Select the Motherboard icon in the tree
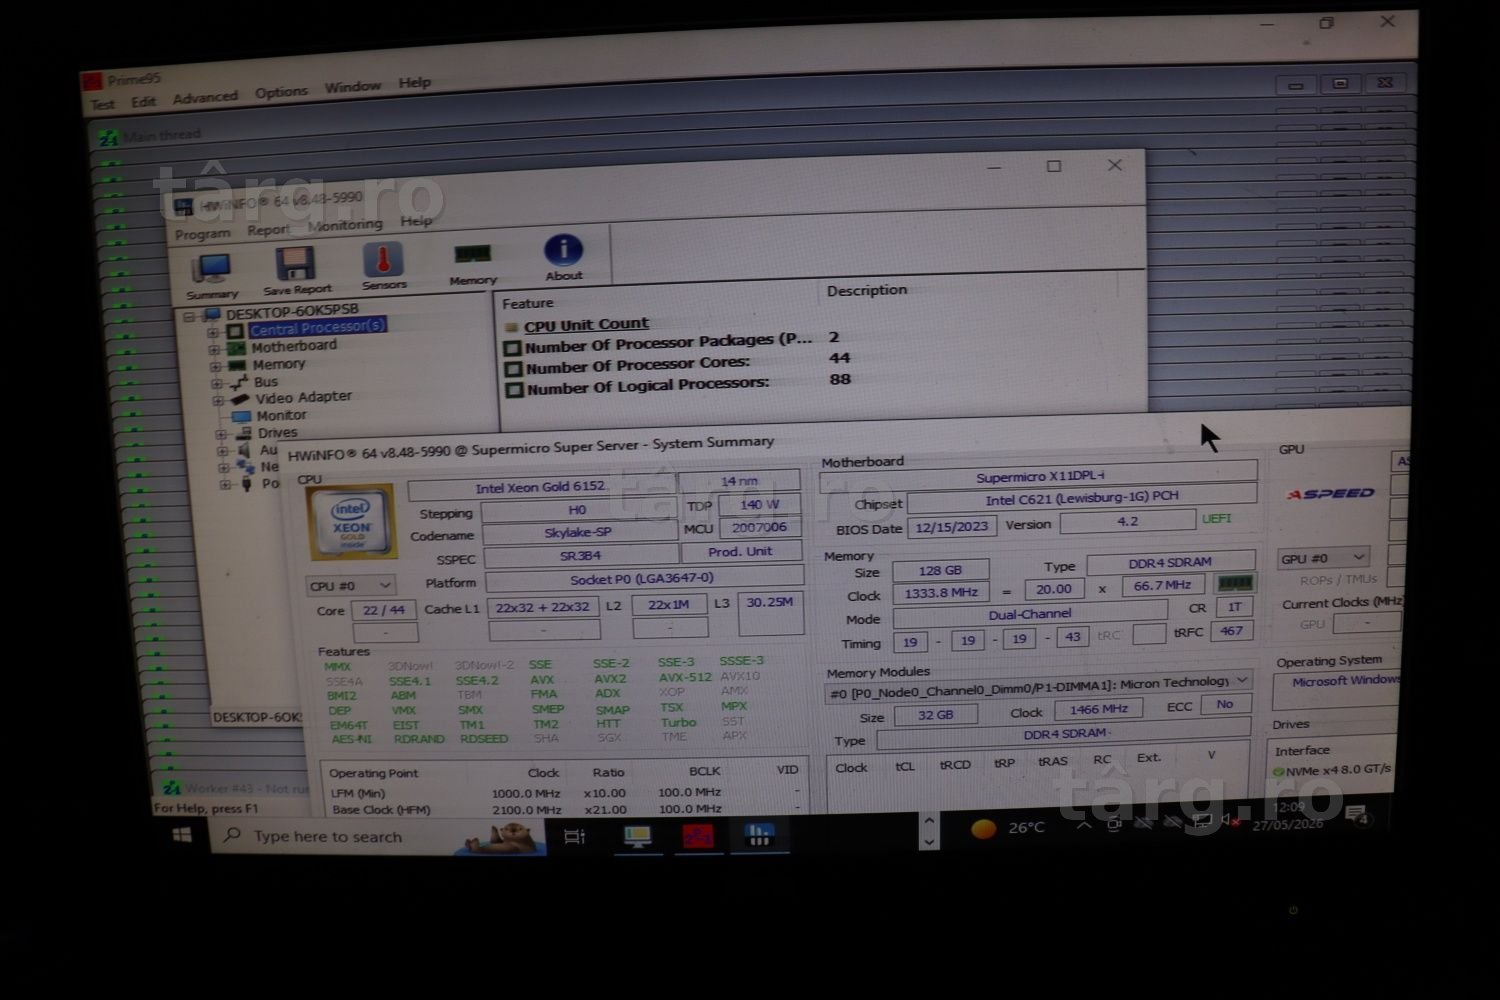 236,348
